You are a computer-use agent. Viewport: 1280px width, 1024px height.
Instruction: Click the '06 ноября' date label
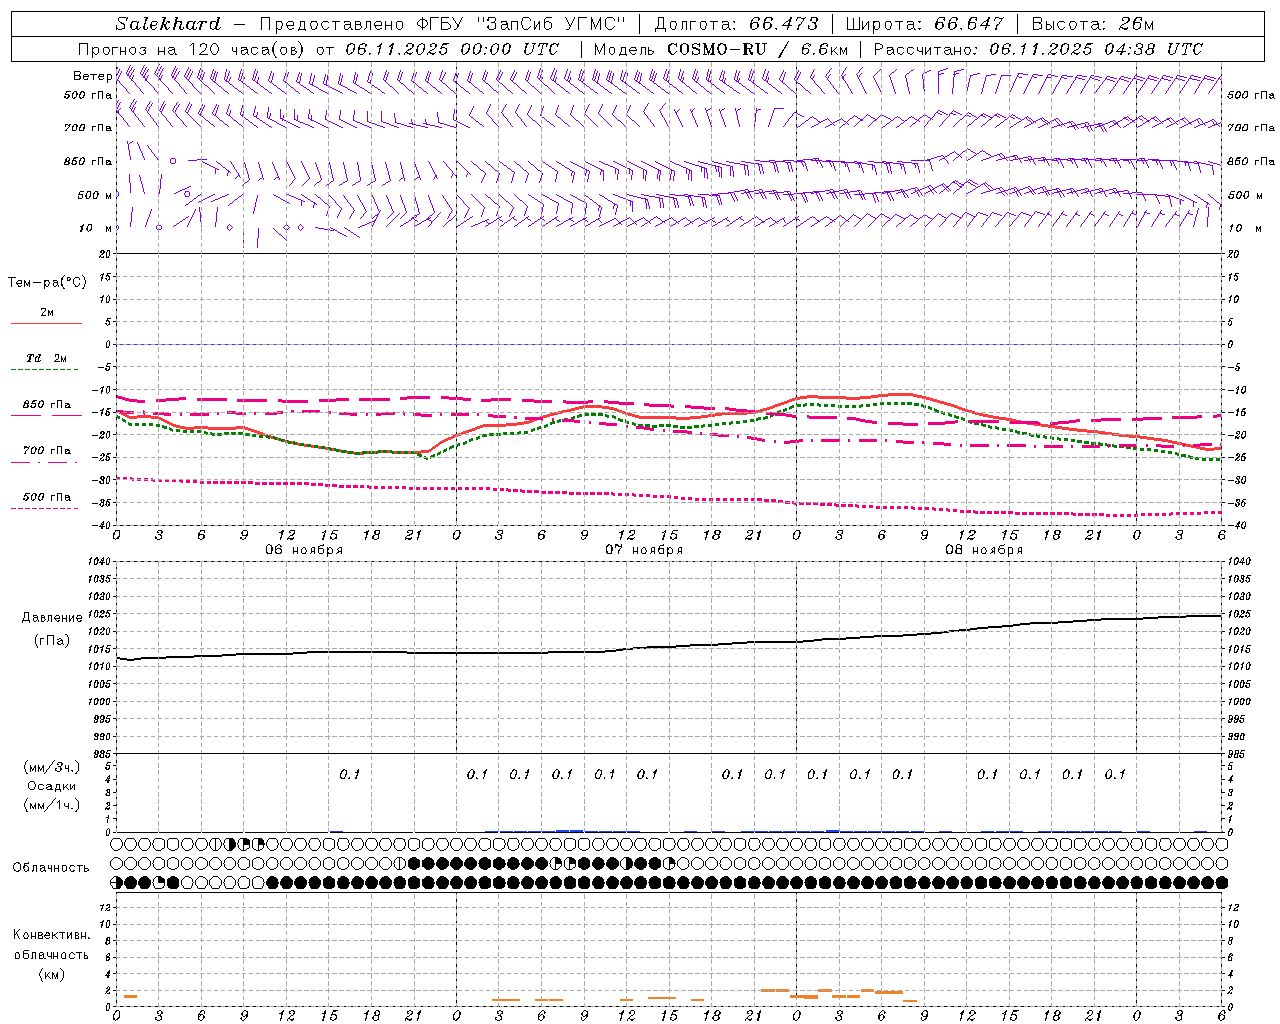tap(304, 550)
